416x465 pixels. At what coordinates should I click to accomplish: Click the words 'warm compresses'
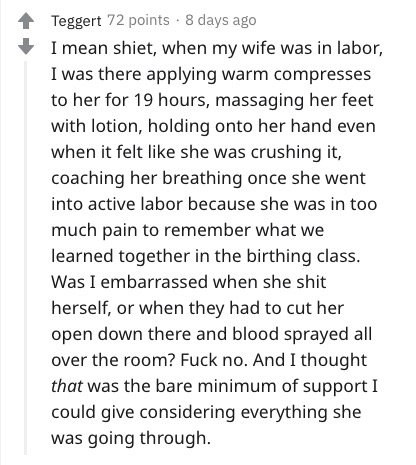pos(296,75)
